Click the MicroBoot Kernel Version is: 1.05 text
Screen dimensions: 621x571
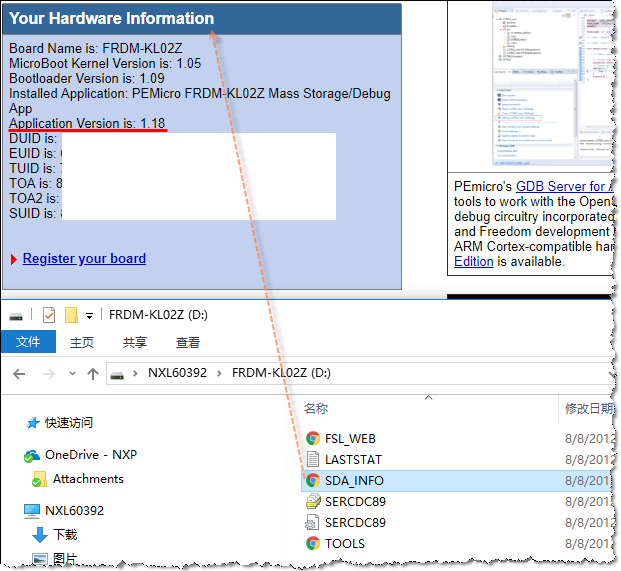click(105, 63)
